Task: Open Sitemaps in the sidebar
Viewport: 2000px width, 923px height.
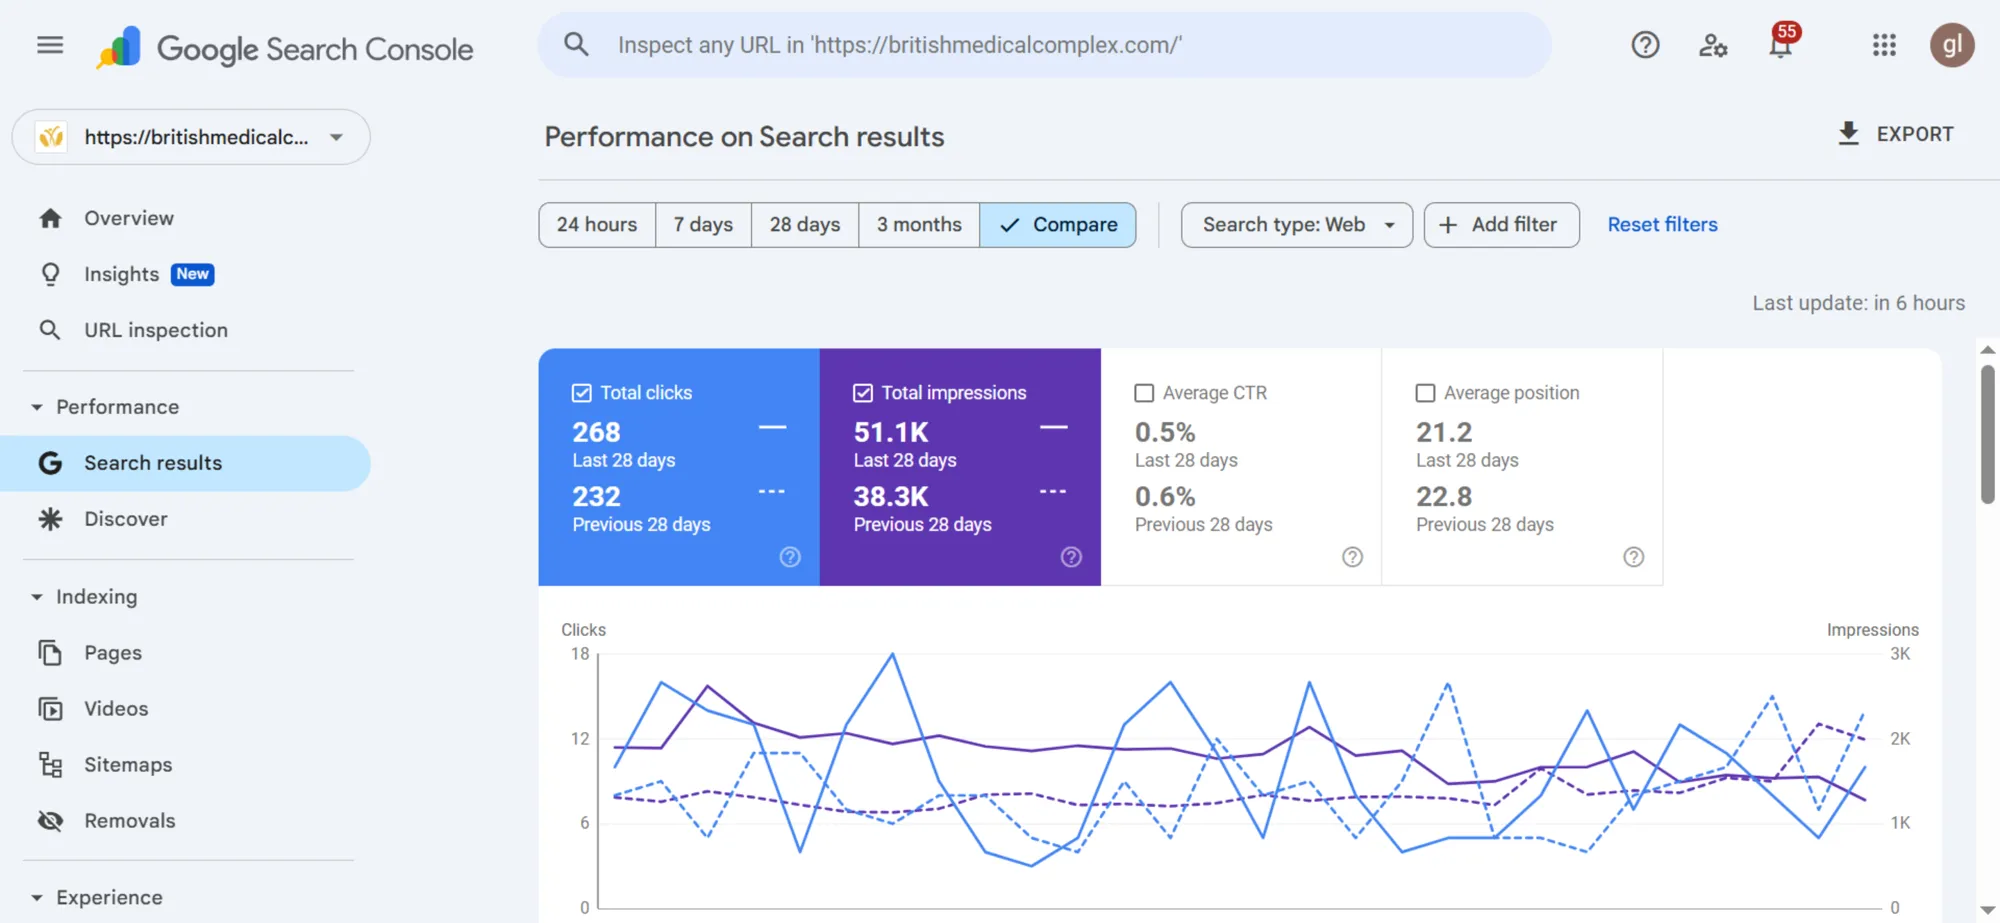Action: pyautogui.click(x=128, y=765)
